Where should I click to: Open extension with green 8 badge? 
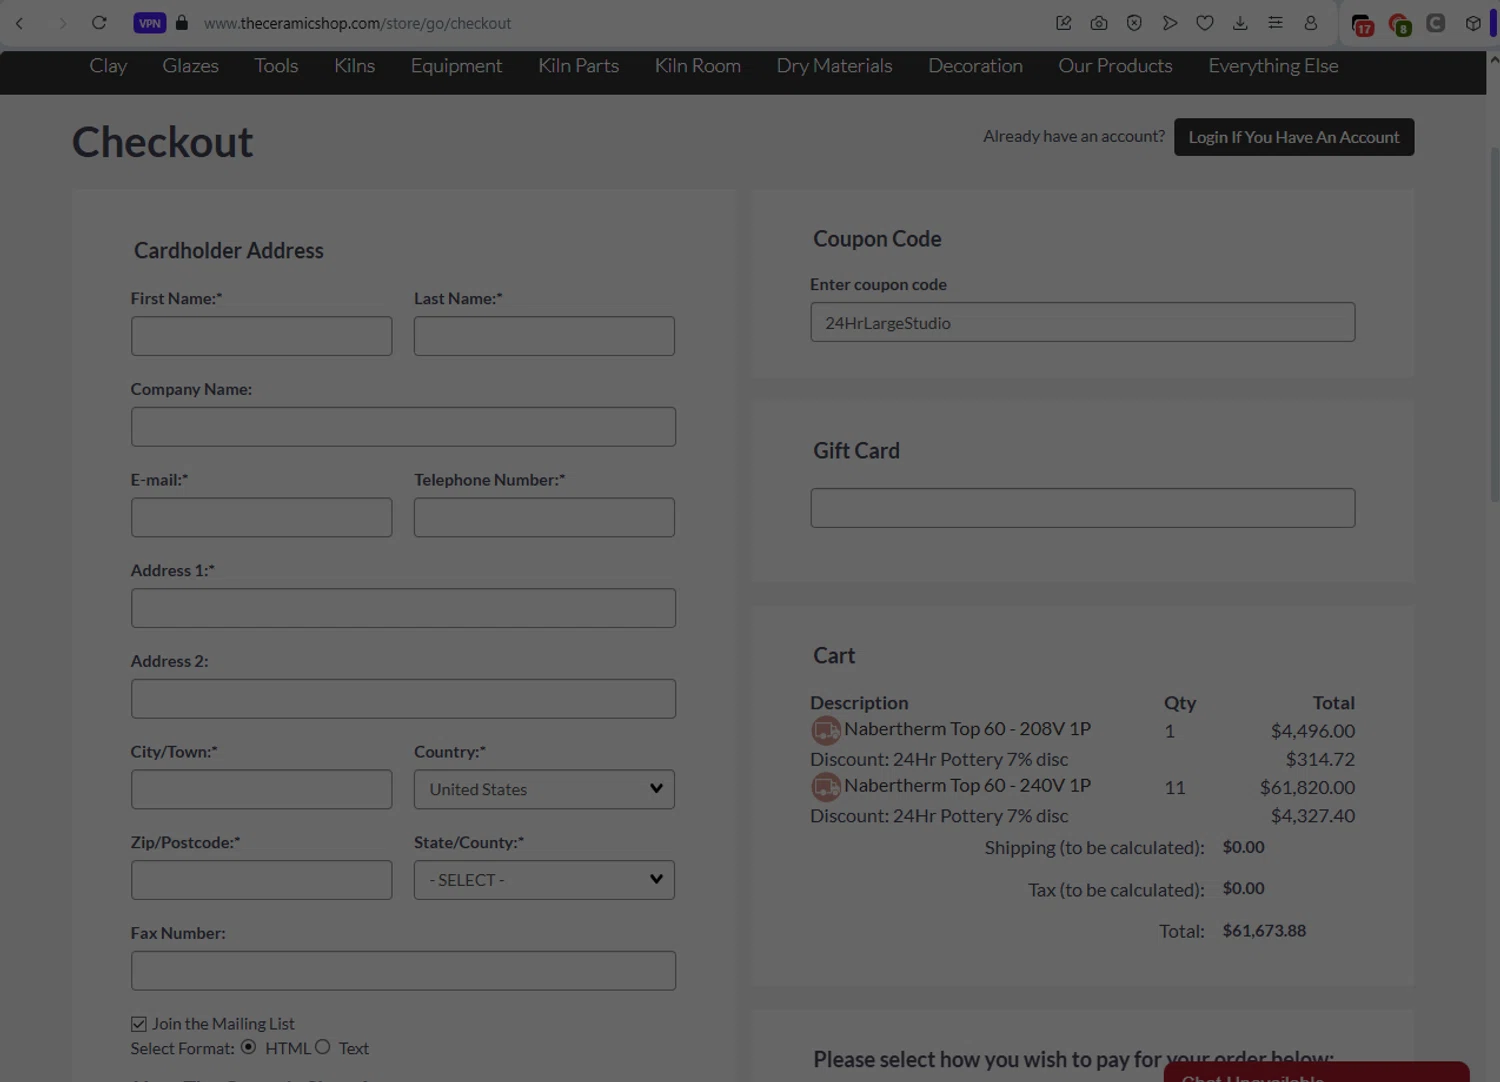tap(1400, 25)
